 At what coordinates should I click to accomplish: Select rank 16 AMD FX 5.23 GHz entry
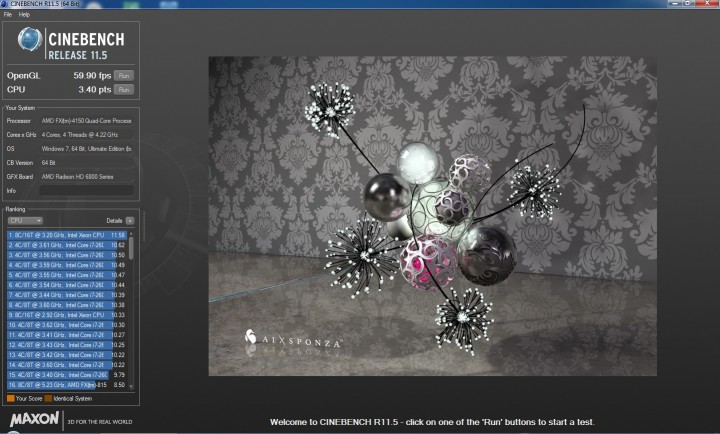click(x=67, y=385)
